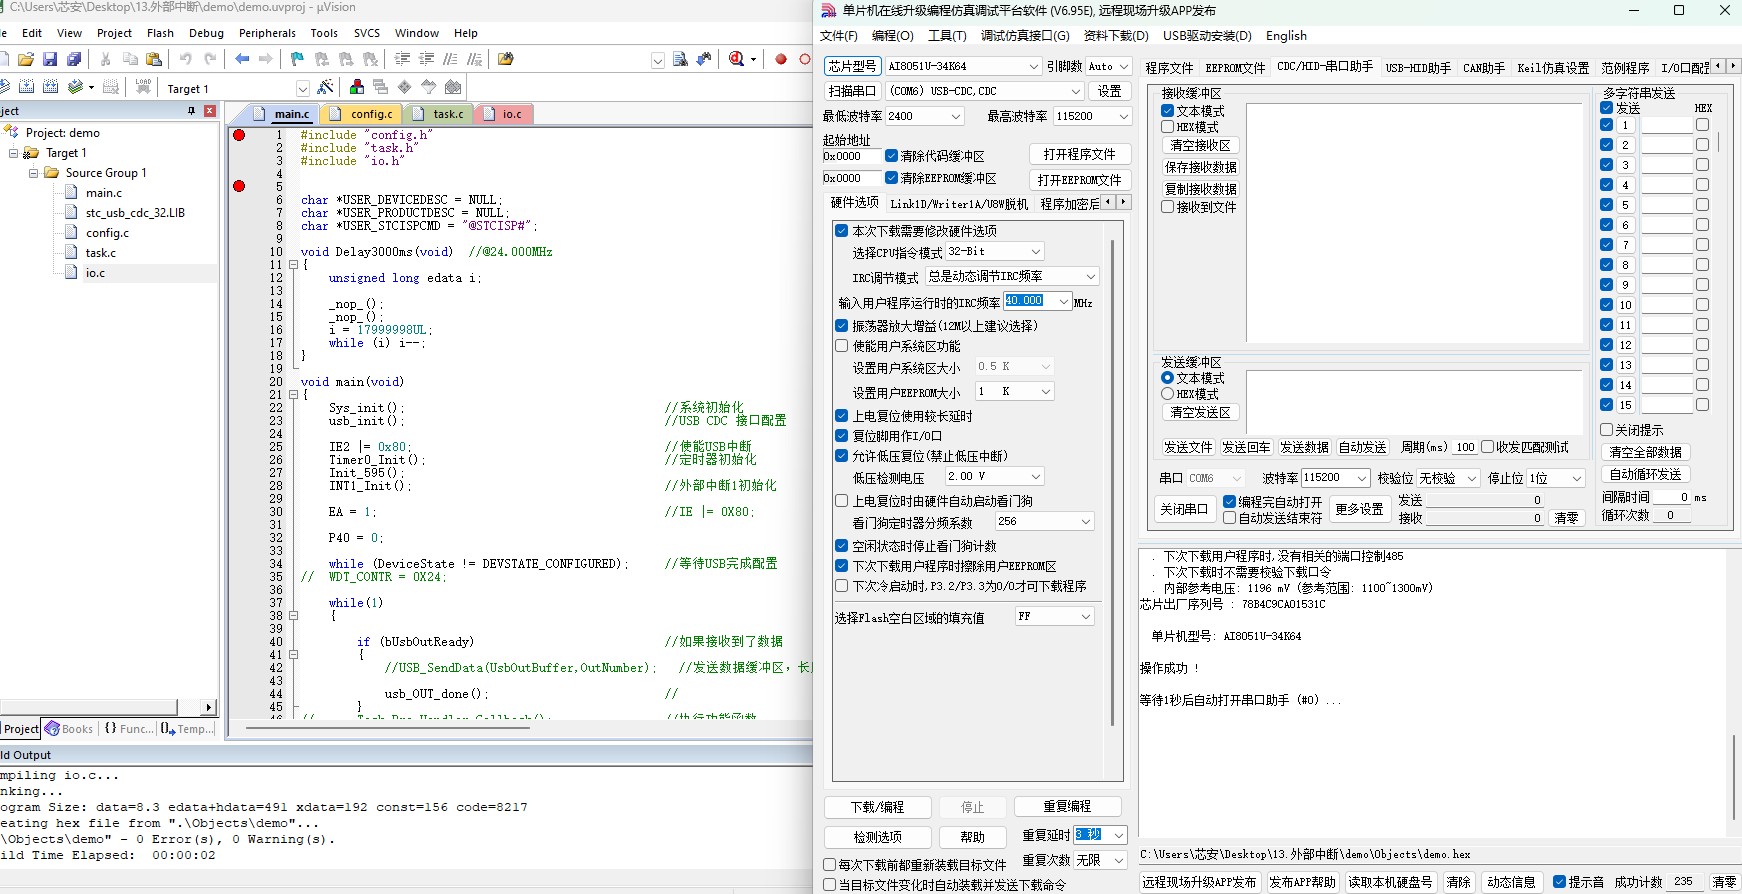Open Manage Project Items colored blocks icon
The image size is (1742, 894).
pyautogui.click(x=356, y=87)
